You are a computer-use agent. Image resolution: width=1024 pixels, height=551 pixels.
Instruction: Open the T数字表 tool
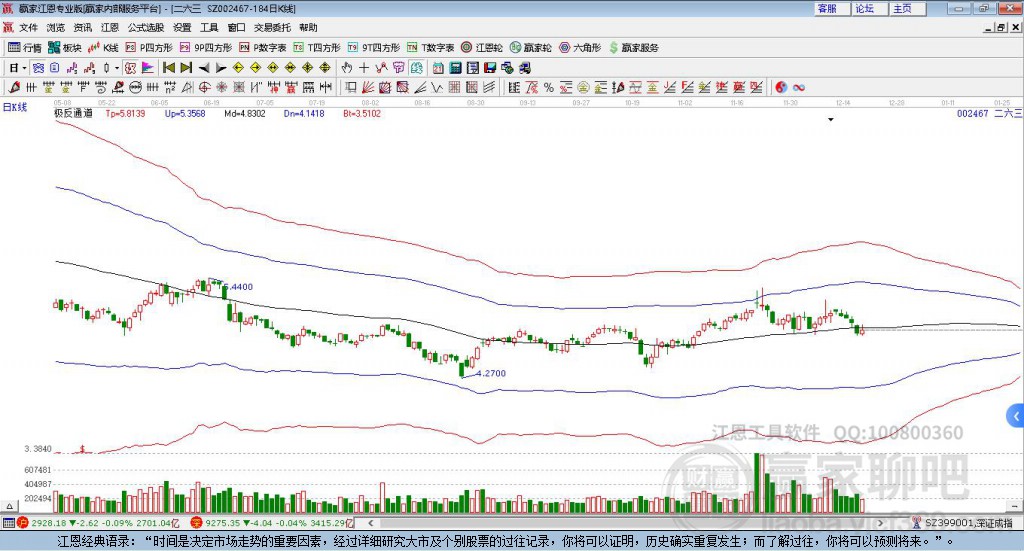tap(430, 48)
